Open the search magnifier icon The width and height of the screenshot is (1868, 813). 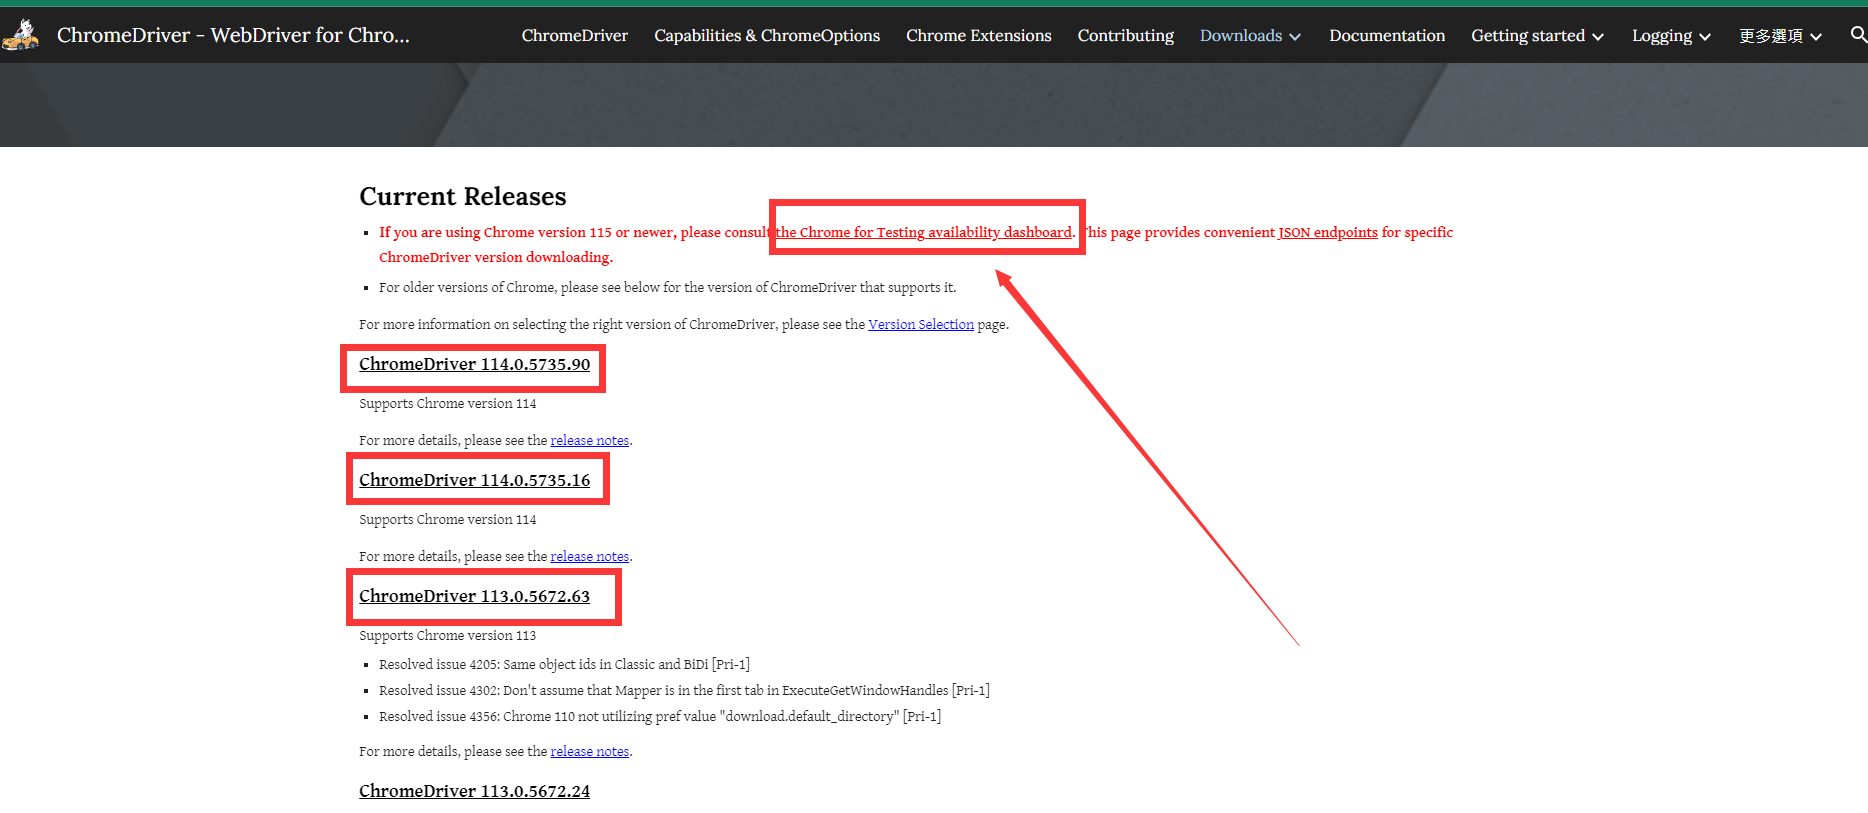coord(1858,35)
